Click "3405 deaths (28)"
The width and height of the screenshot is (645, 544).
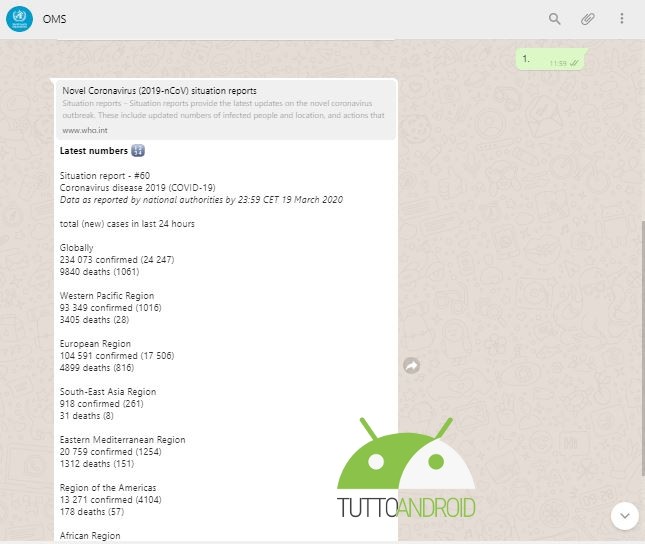pos(94,320)
